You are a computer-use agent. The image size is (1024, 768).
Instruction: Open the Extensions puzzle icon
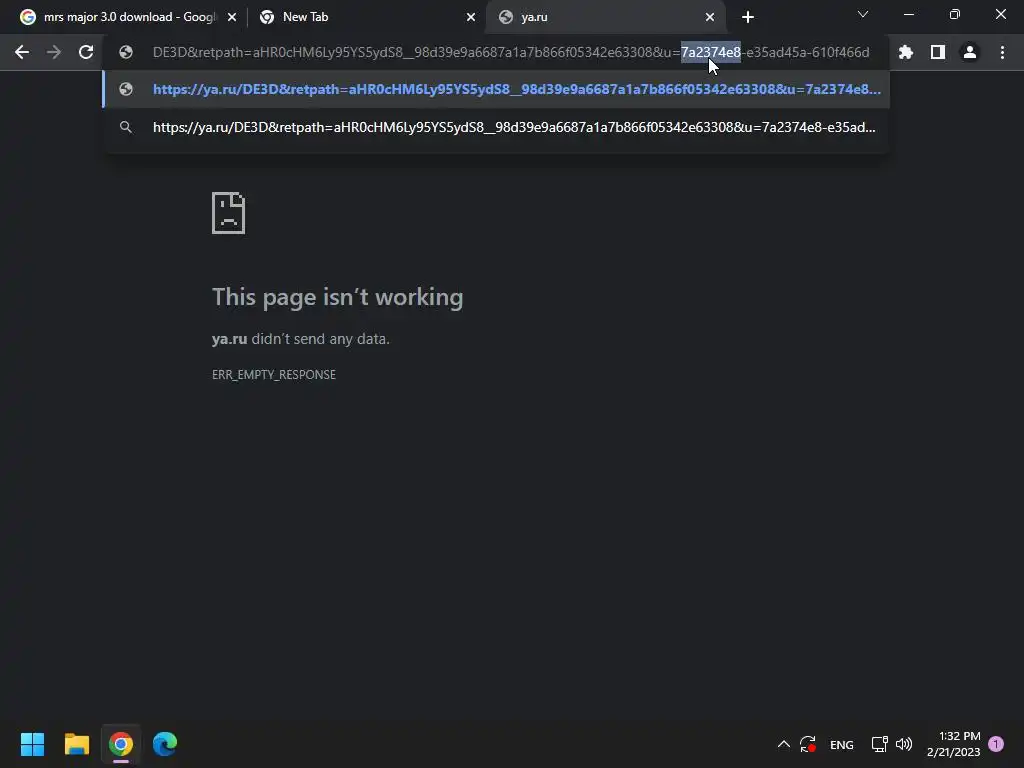[x=906, y=52]
